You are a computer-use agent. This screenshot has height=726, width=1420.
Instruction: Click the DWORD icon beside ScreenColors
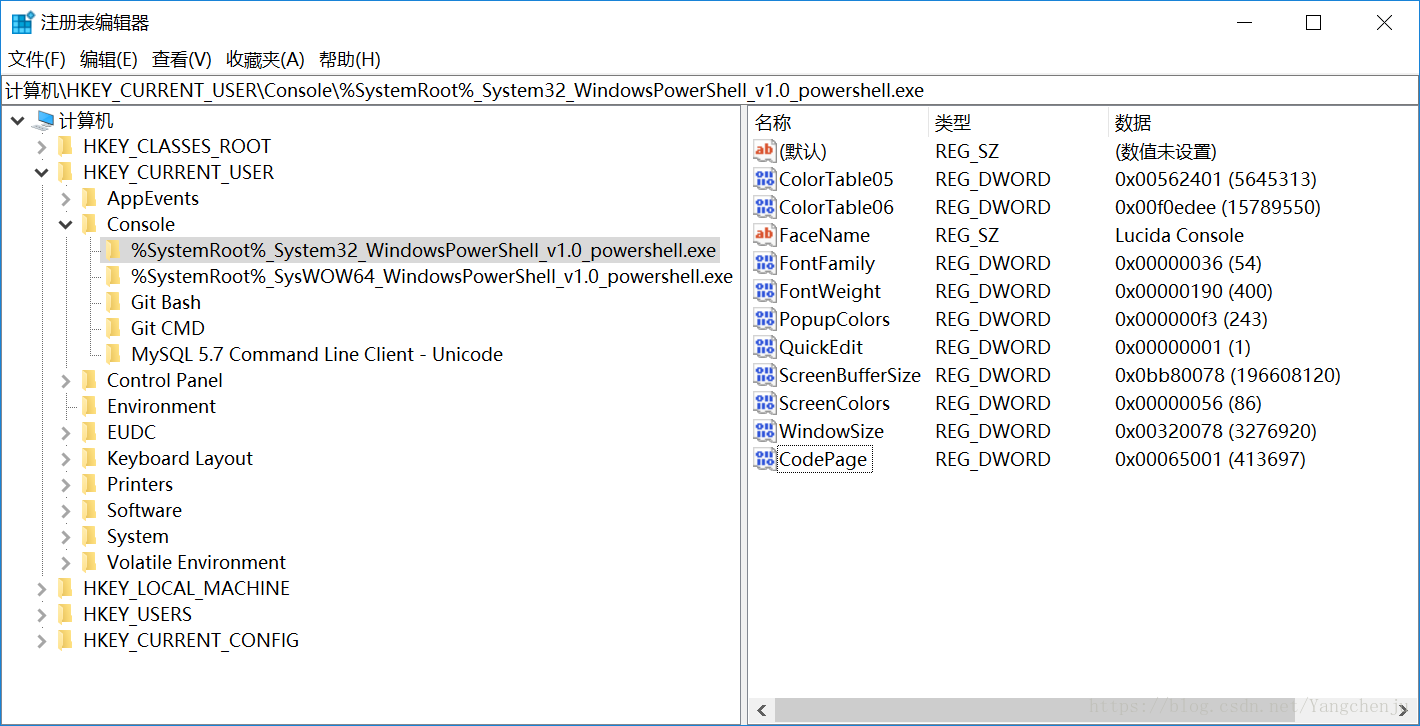point(765,403)
